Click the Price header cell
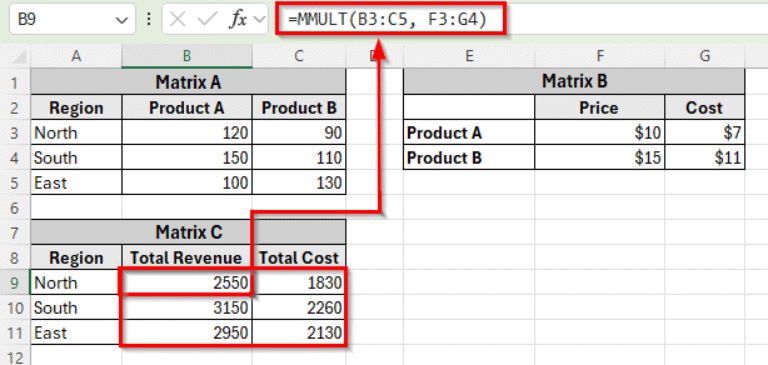Screen dimensions: 768x365 tap(600, 107)
